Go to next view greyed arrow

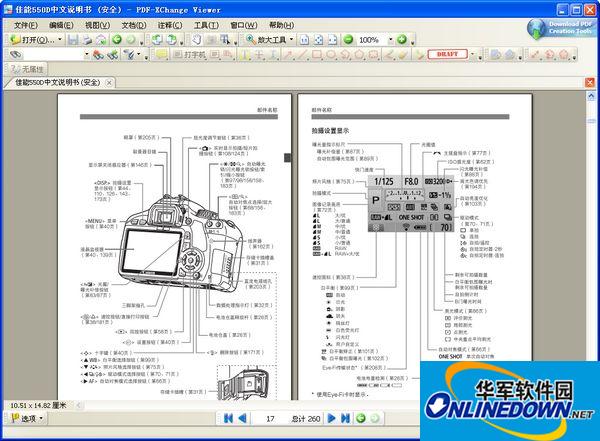131,39
